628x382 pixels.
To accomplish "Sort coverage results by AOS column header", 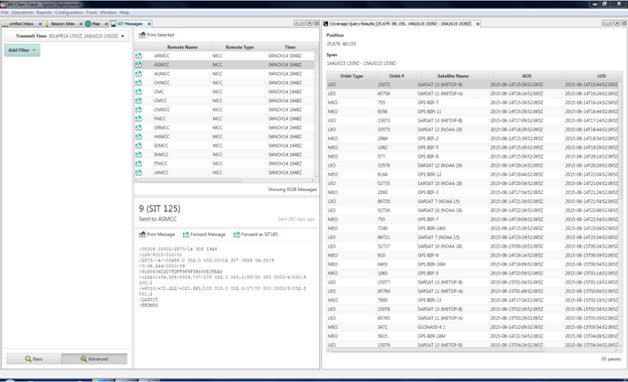I will click(x=527, y=76).
